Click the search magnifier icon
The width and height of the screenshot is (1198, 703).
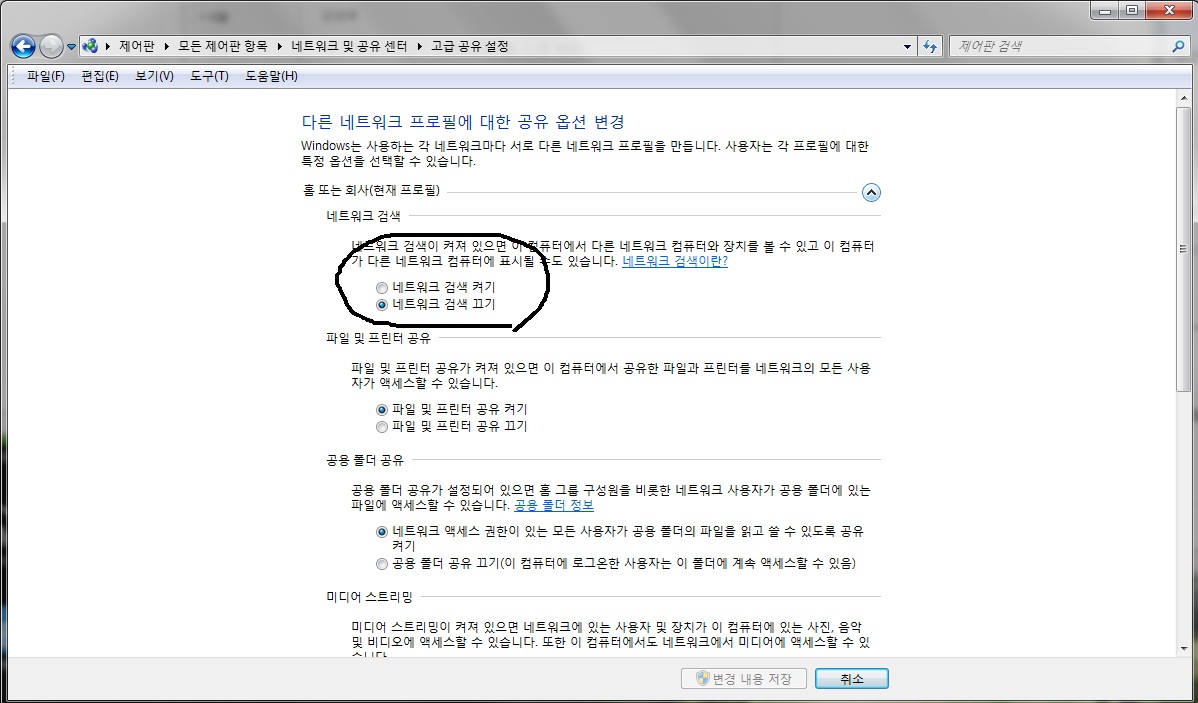click(x=1178, y=46)
